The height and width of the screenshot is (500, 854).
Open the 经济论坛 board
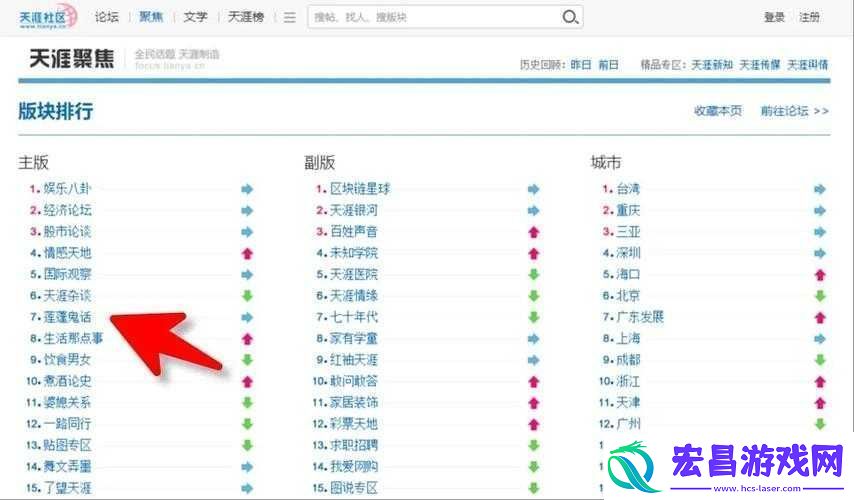click(68, 210)
